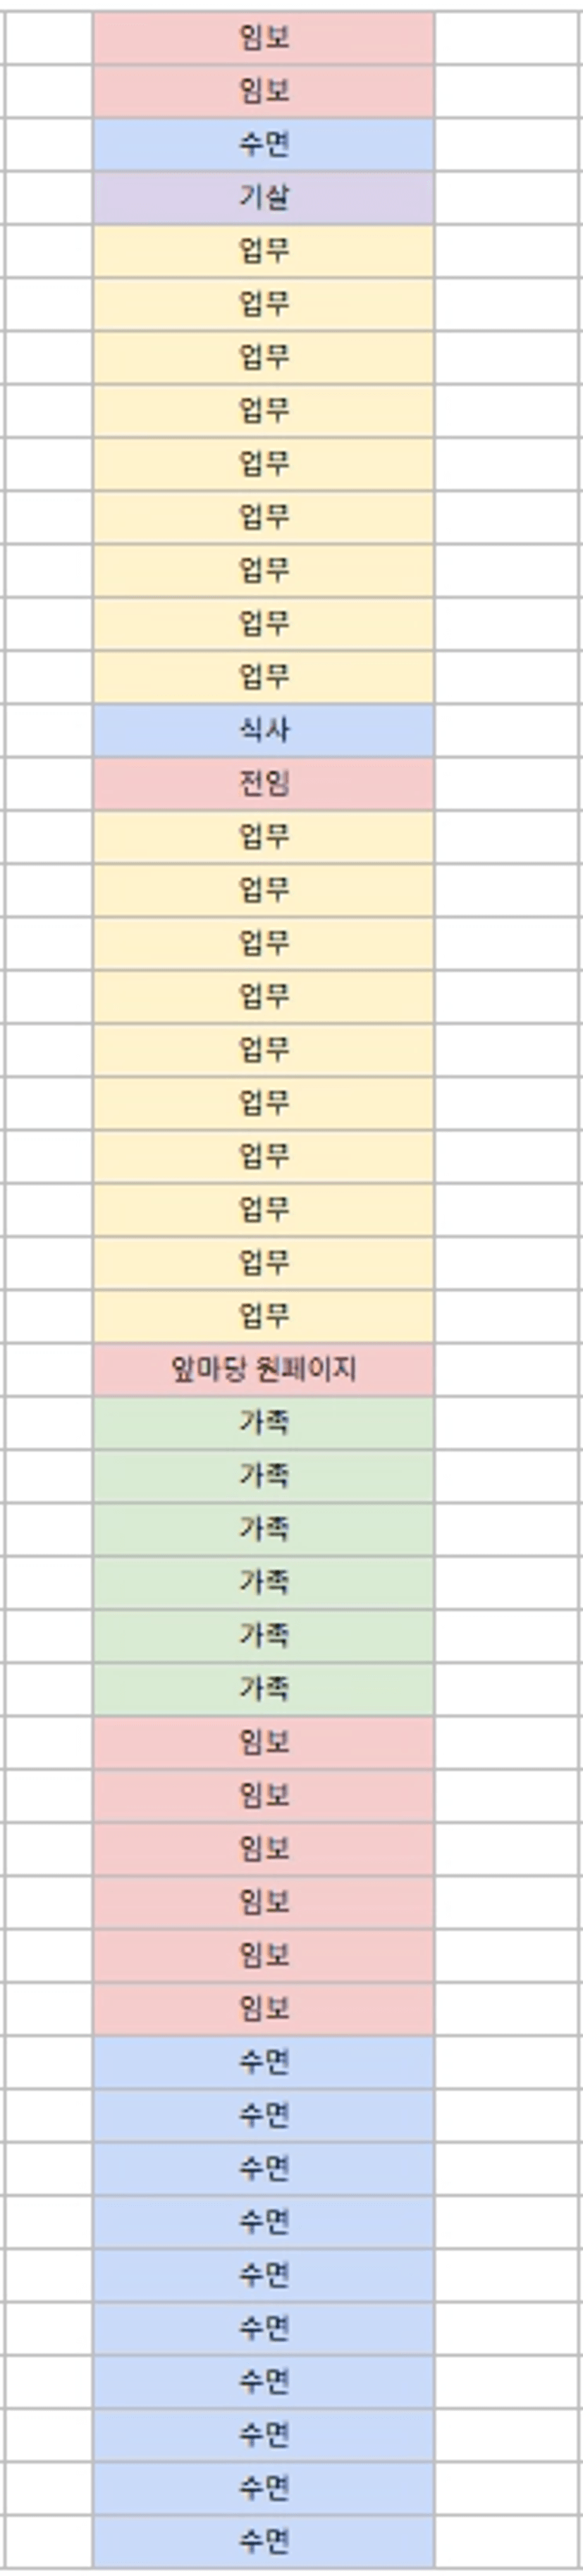Select the purple 기상 cell

coord(264,198)
